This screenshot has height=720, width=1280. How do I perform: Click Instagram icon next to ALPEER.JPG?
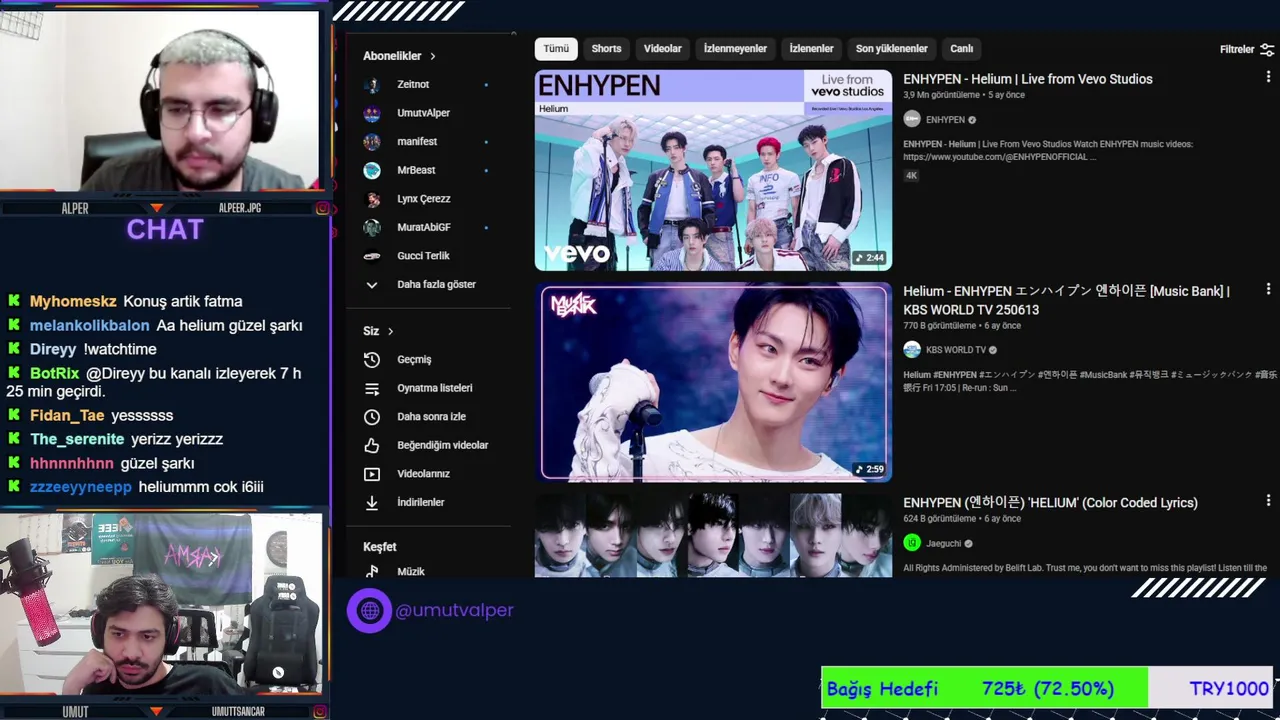(x=322, y=208)
